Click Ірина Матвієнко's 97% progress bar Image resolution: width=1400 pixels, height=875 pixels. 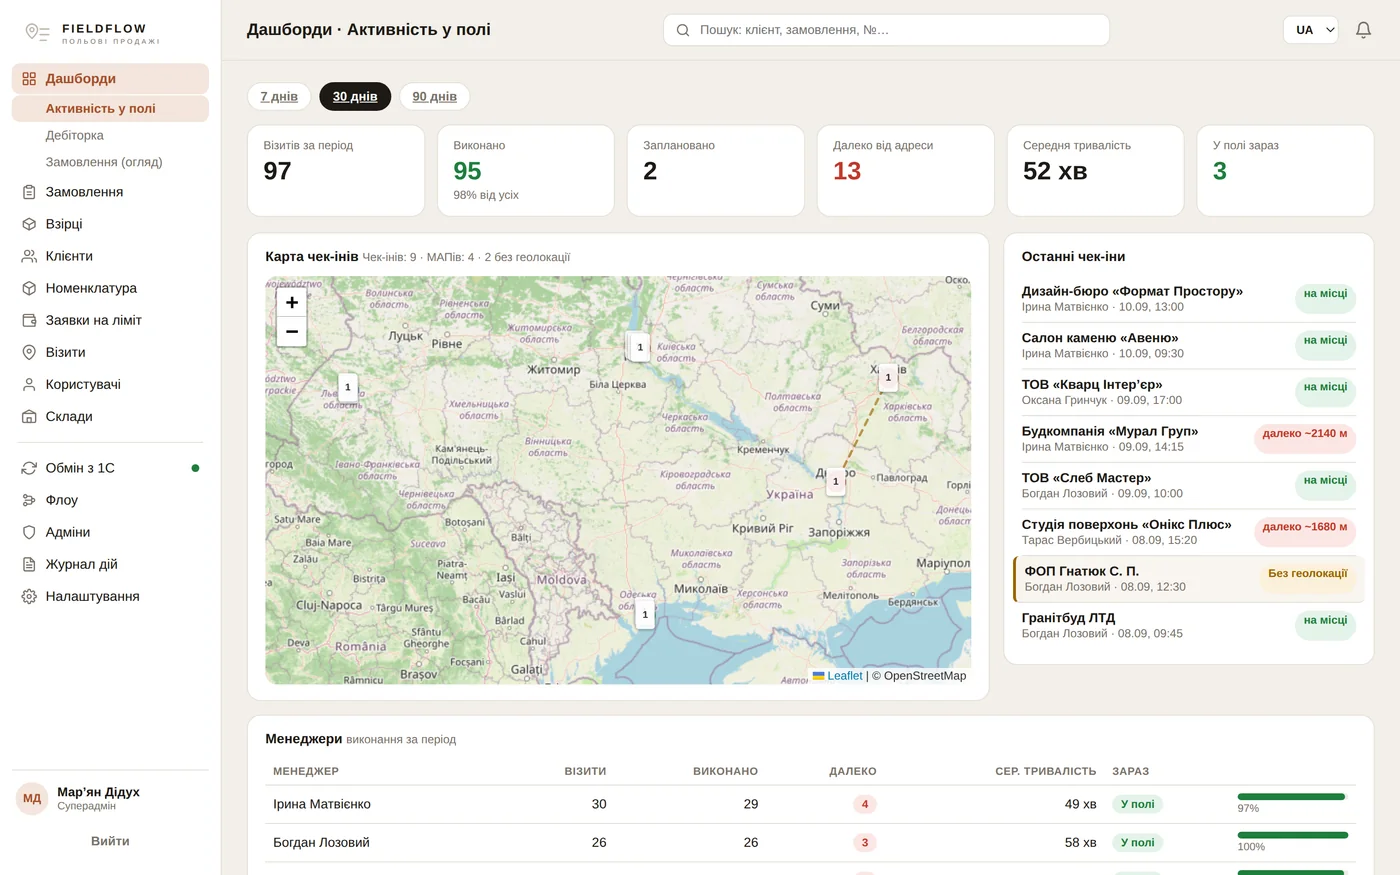click(x=1292, y=797)
